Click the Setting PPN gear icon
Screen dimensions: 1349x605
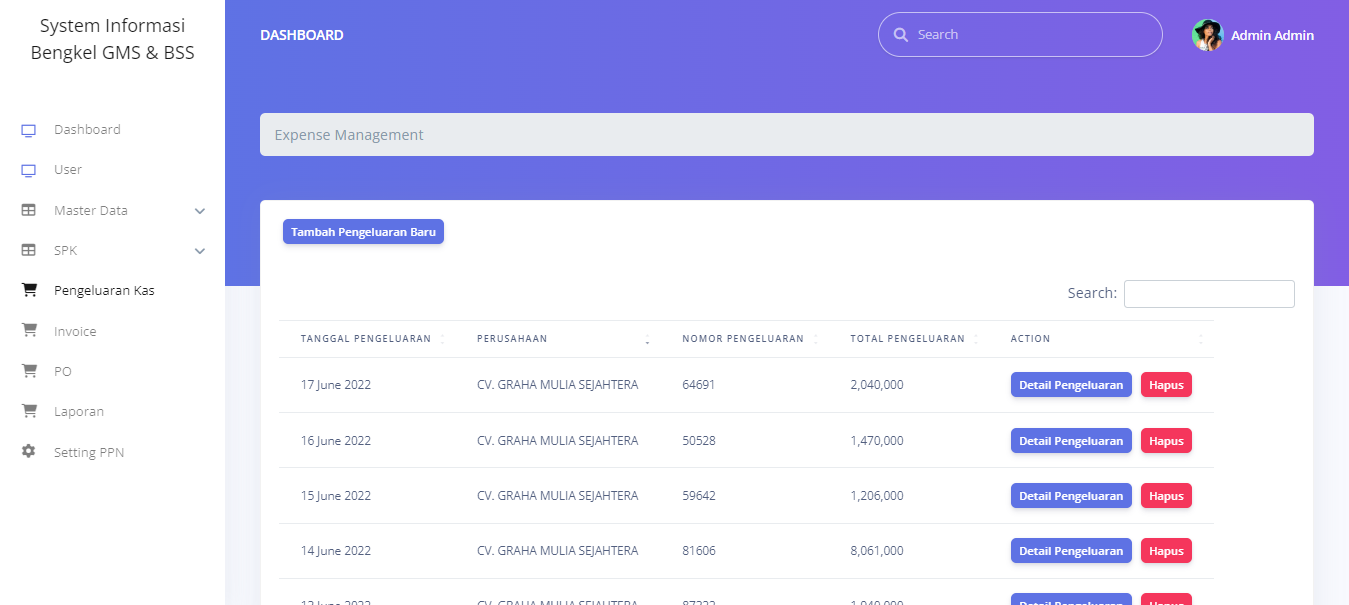click(x=29, y=452)
